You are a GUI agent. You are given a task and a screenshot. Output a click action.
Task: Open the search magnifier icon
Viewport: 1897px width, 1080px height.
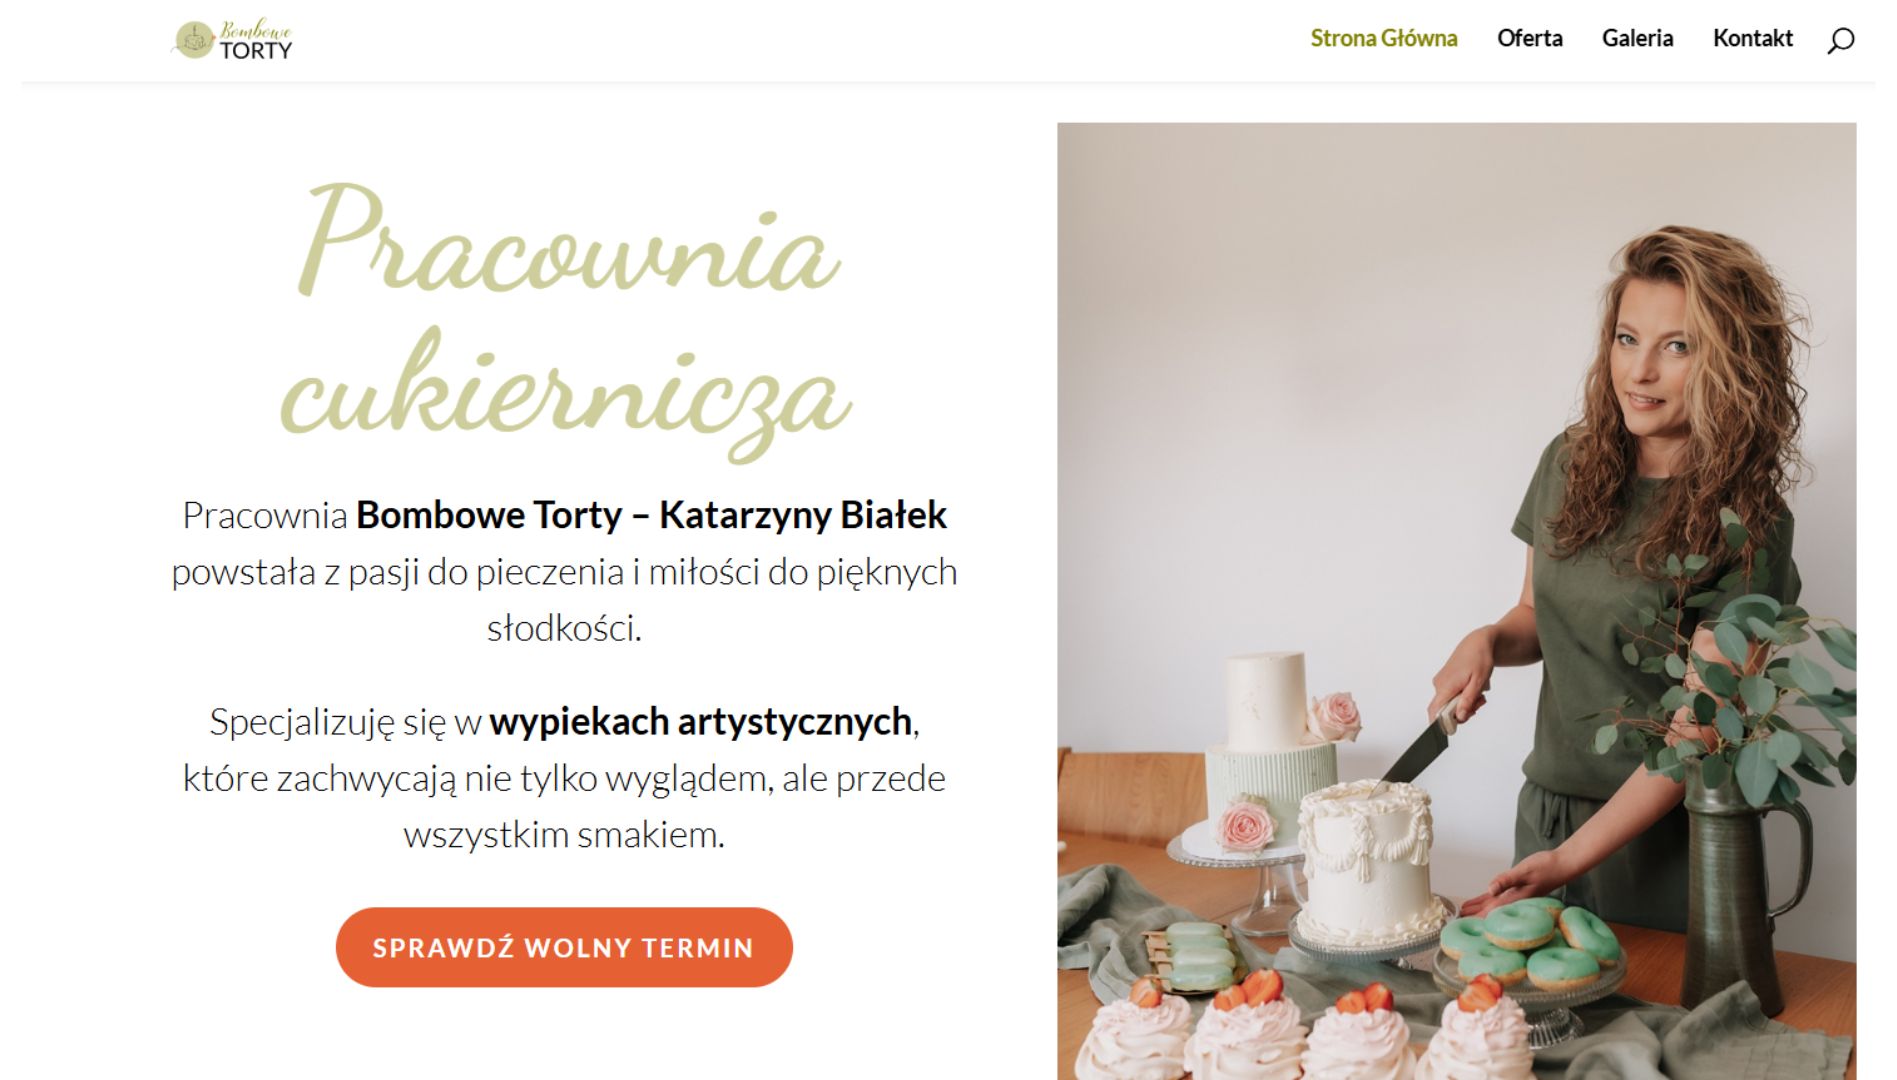1840,40
